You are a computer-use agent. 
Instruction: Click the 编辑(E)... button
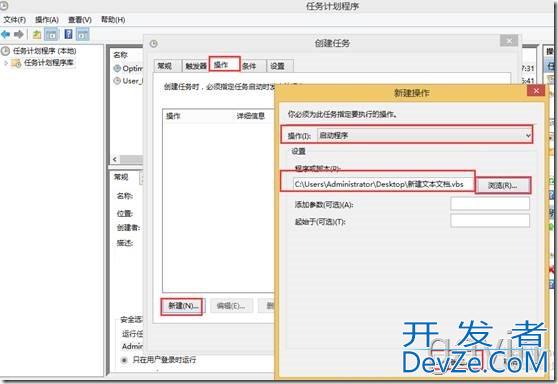[x=231, y=306]
